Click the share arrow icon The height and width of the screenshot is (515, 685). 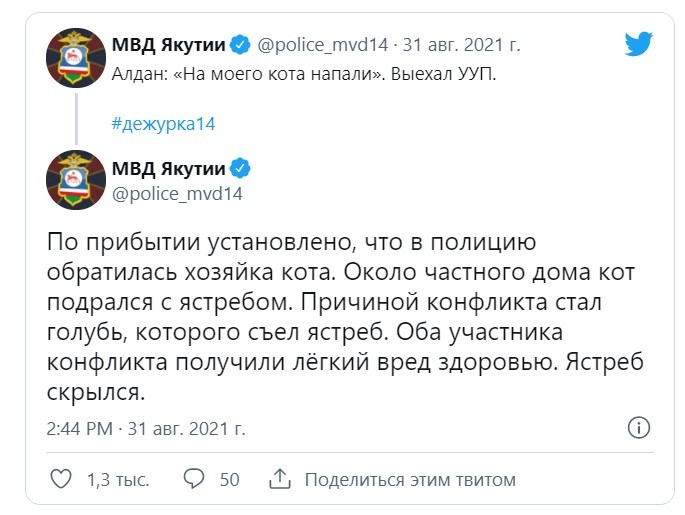[280, 479]
